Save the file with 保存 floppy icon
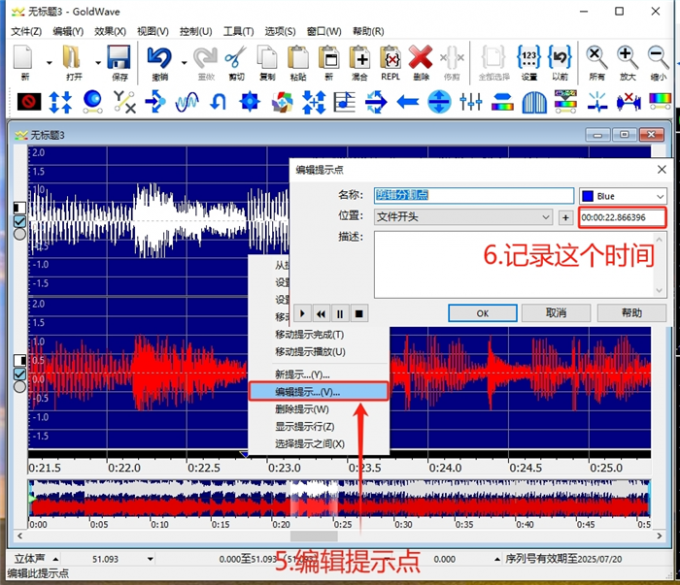Image resolution: width=680 pixels, height=585 pixels. coord(119,63)
